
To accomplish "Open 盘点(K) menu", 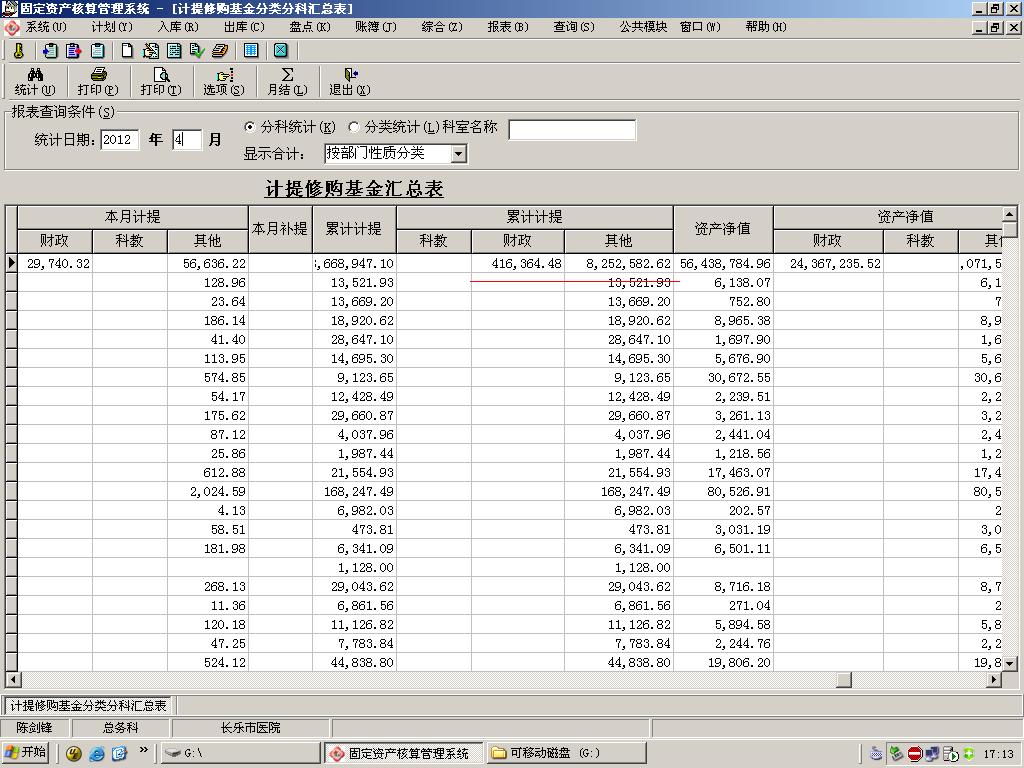I will (x=310, y=27).
